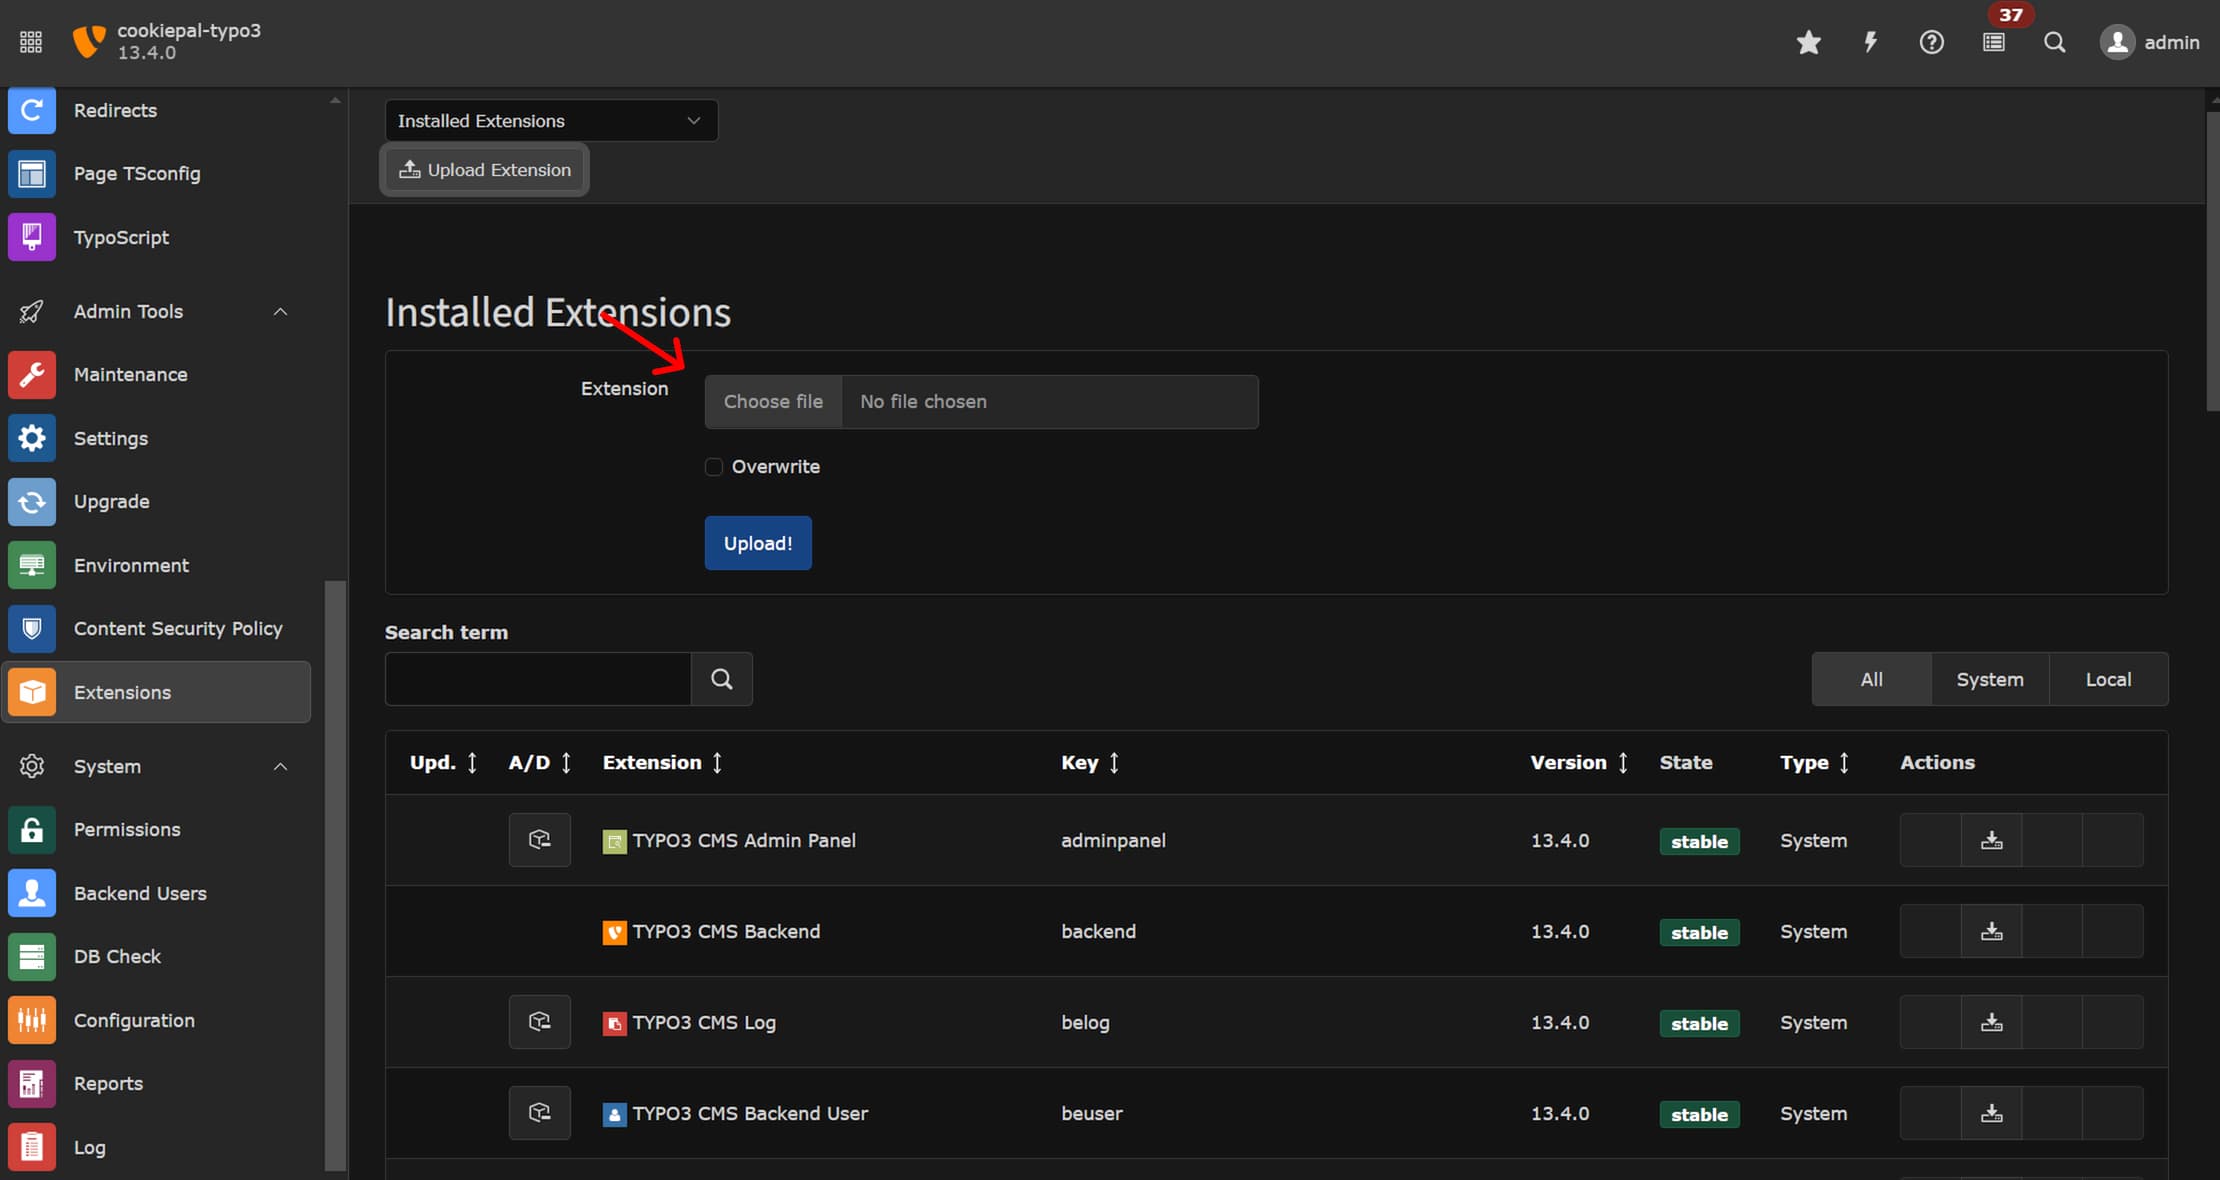This screenshot has width=2220, height=1180.
Task: Click the Upload Extension button
Action: (484, 169)
